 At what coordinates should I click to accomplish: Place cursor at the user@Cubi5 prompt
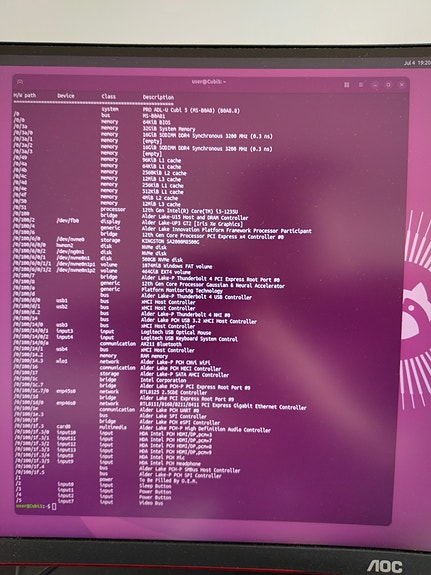[54, 506]
